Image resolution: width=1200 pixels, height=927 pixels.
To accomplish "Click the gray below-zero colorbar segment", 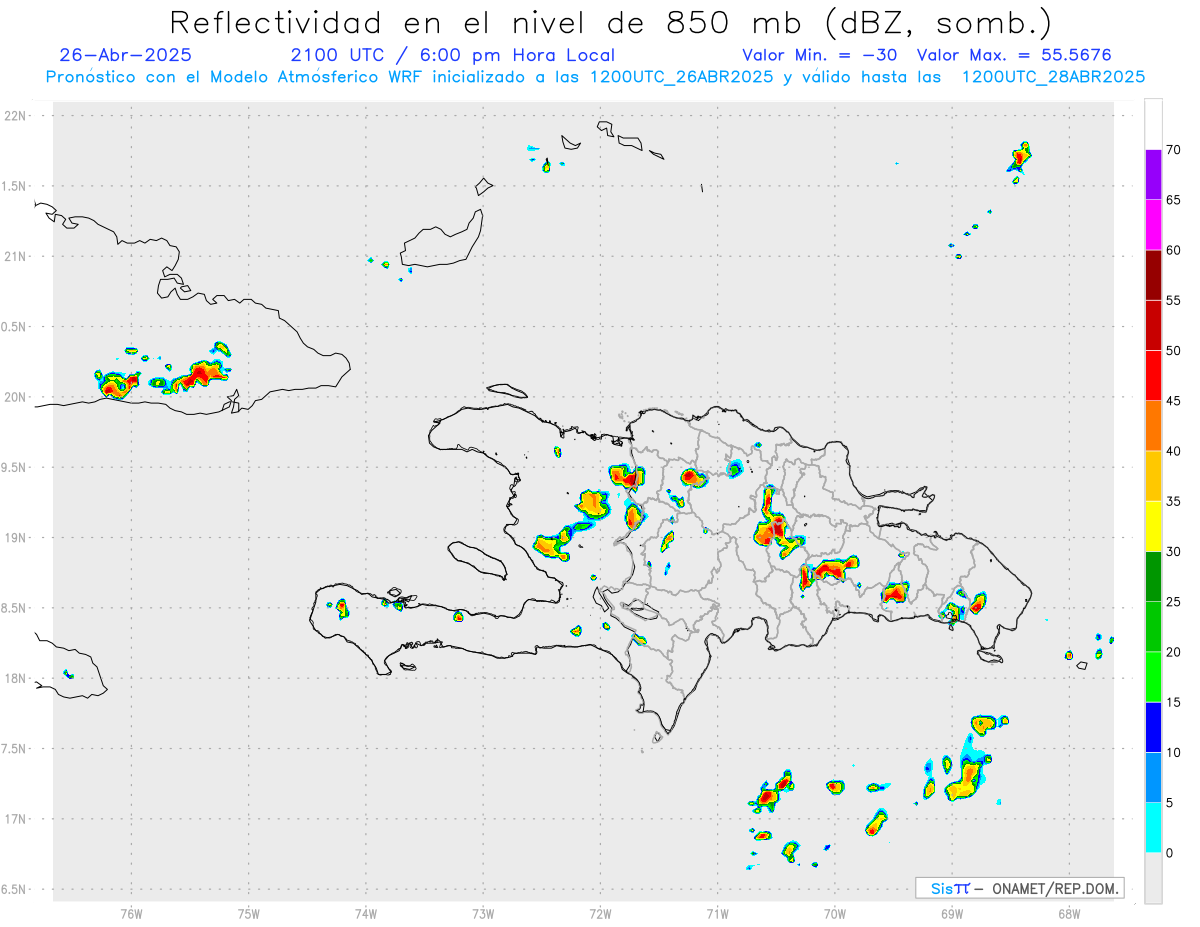I will [1153, 878].
